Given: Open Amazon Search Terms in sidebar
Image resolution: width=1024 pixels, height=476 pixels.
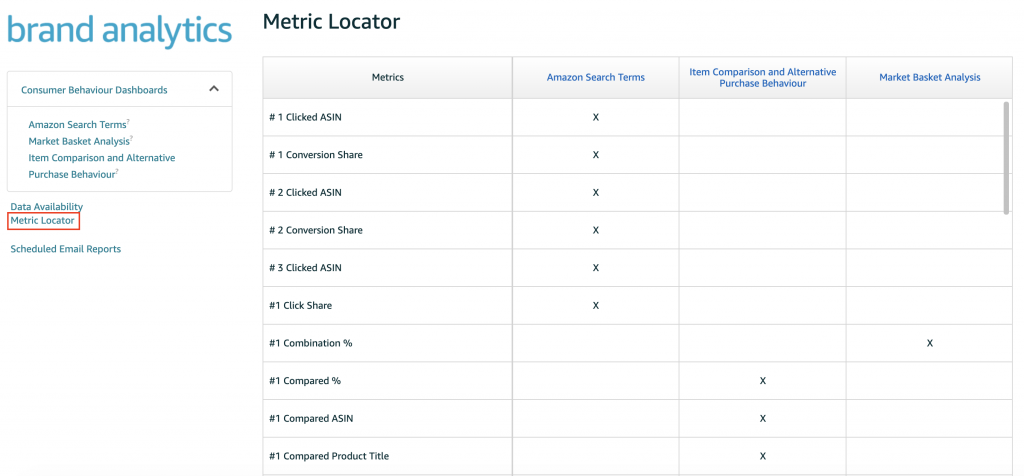Looking at the screenshot, I should [x=77, y=124].
